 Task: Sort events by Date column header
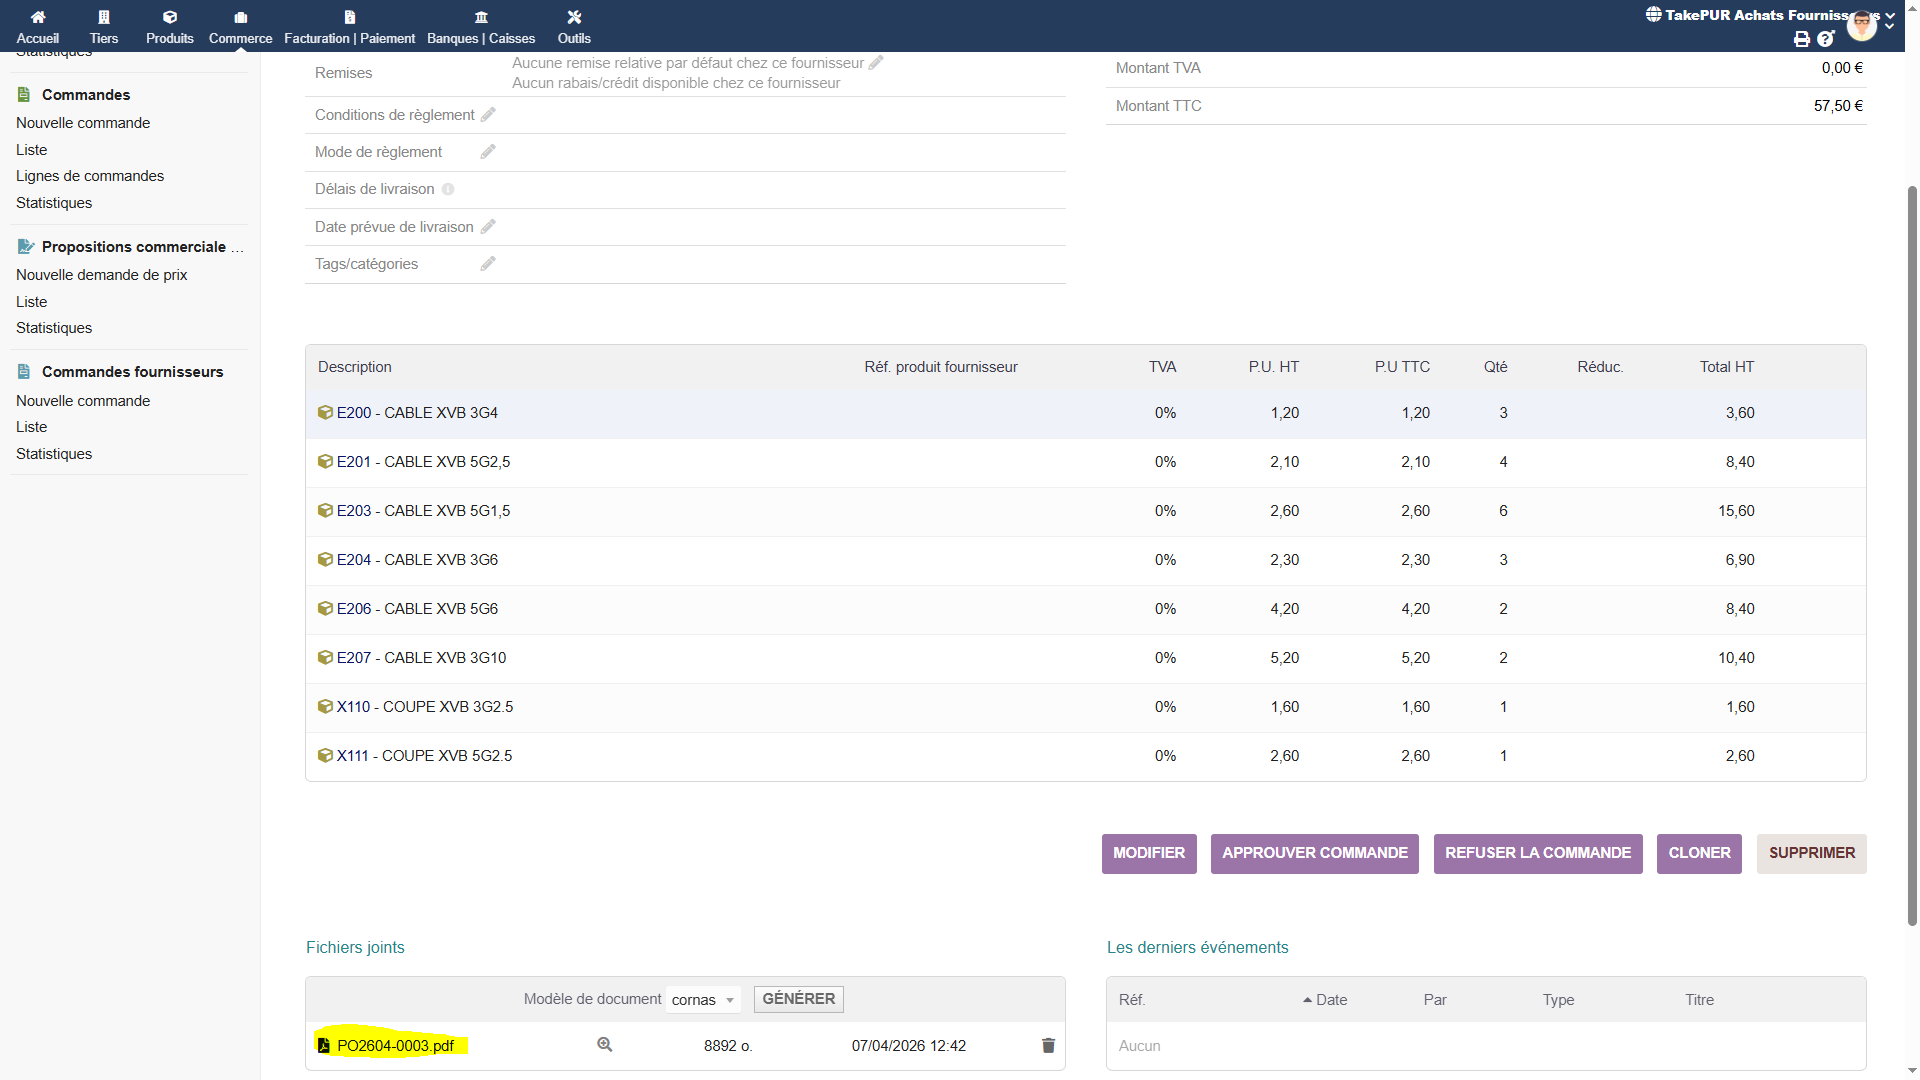pyautogui.click(x=1330, y=1000)
